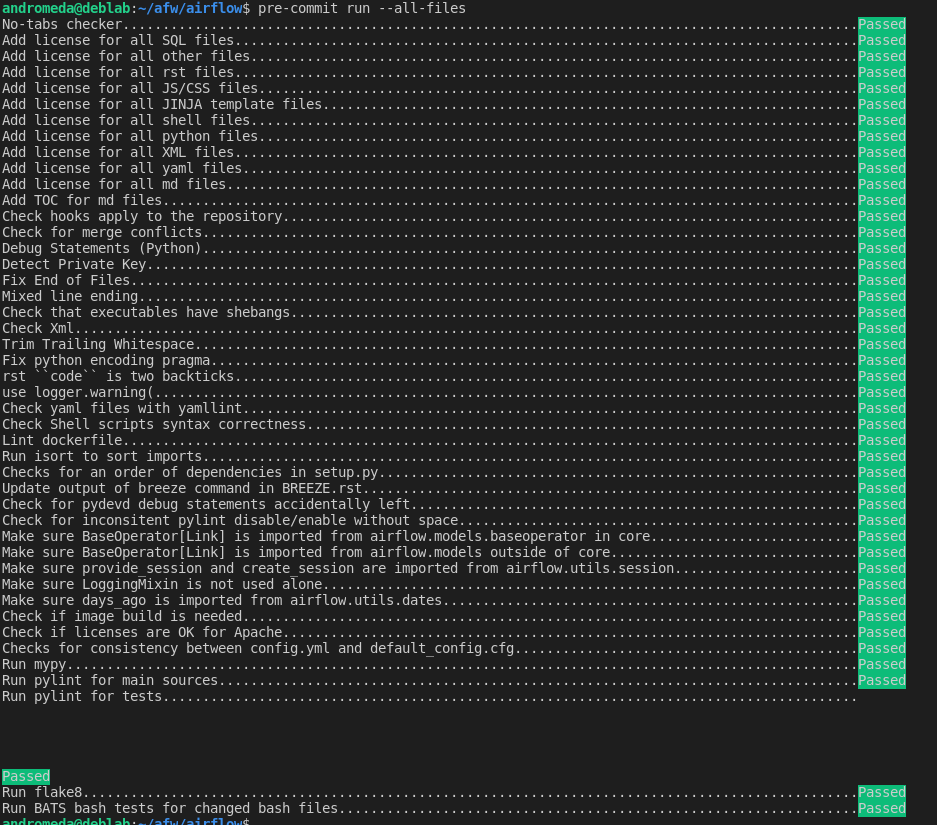Viewport: 937px width, 825px height.
Task: Click 'Passed' status on the Run flake8 row
Action: (x=882, y=793)
